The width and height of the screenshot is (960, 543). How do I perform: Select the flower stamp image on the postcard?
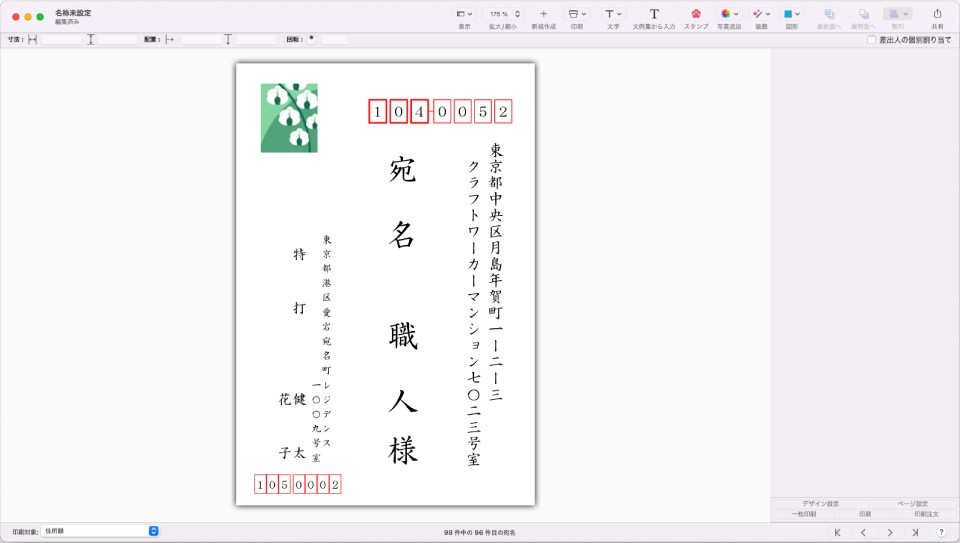click(x=289, y=118)
